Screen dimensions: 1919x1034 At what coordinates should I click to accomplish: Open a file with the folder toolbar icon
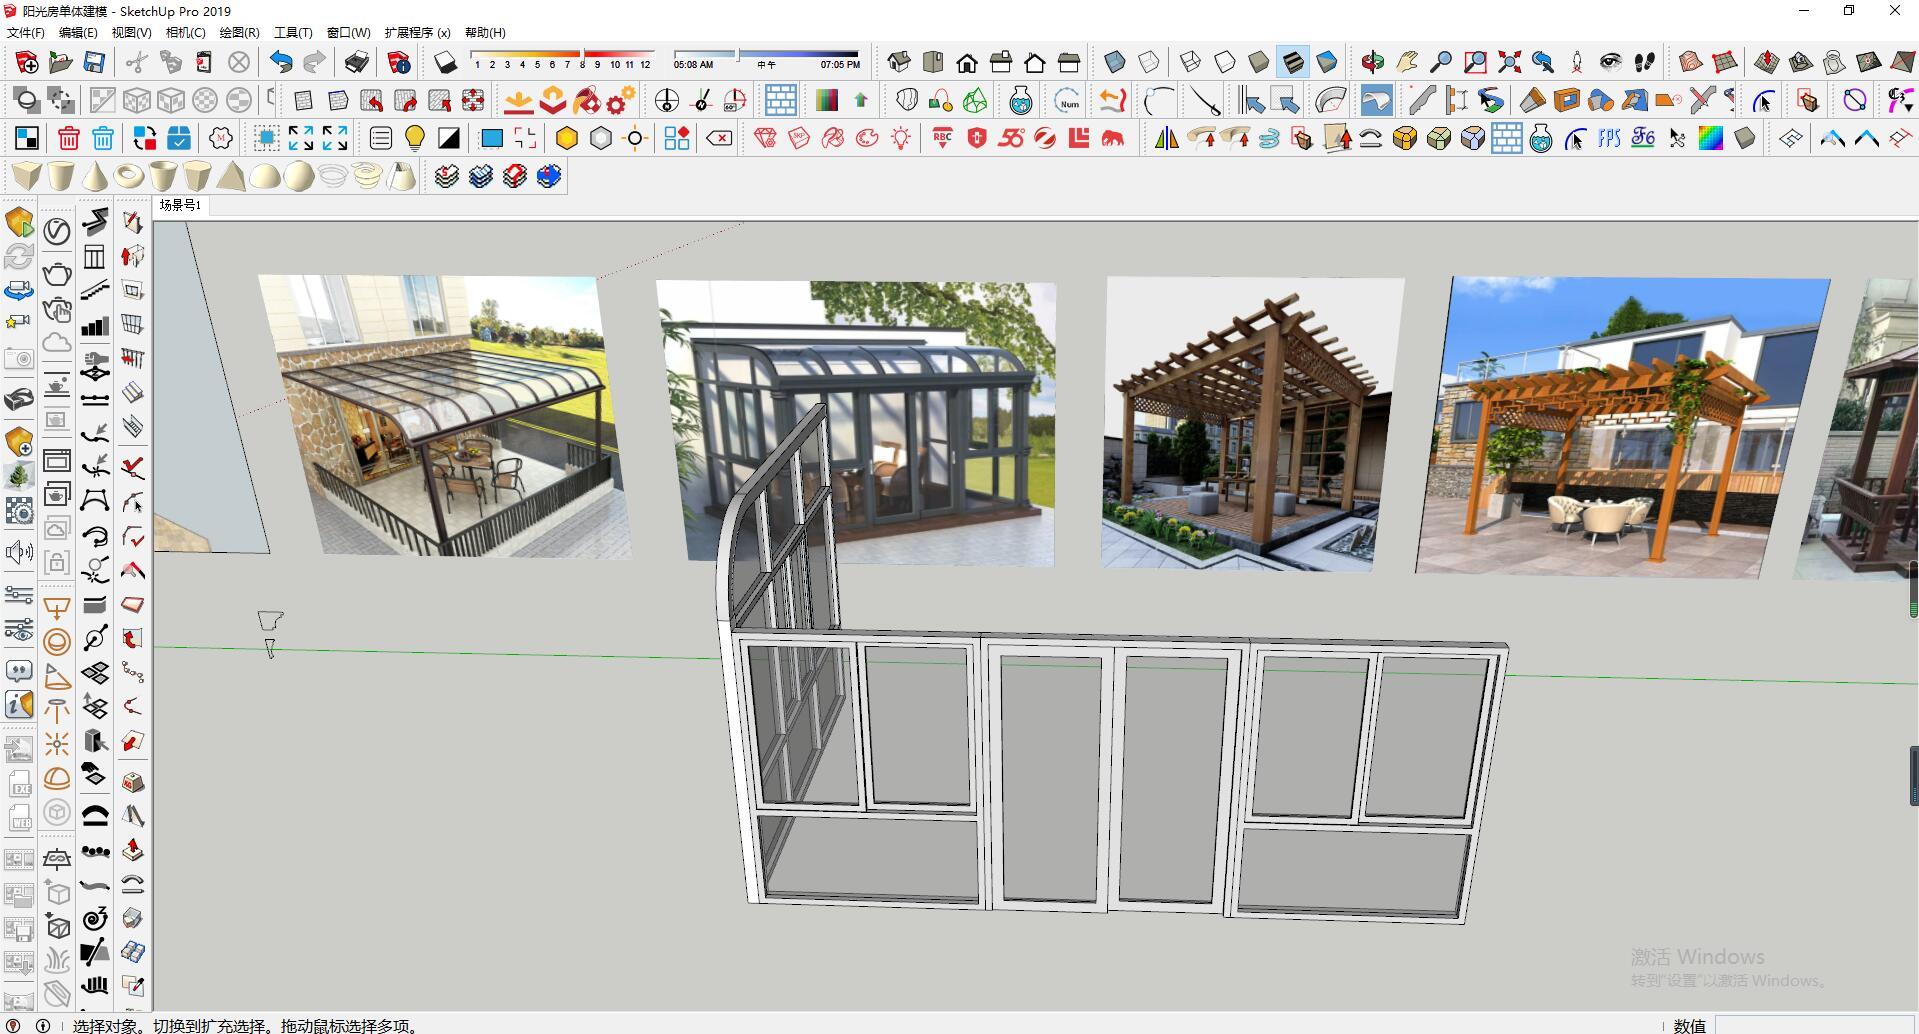click(x=60, y=62)
